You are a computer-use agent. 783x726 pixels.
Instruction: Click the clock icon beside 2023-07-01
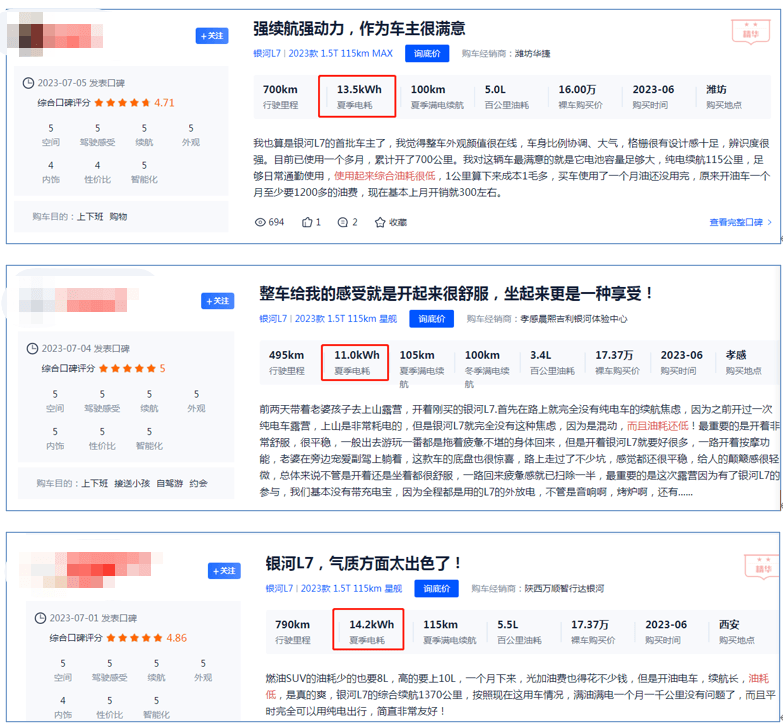pos(40,618)
